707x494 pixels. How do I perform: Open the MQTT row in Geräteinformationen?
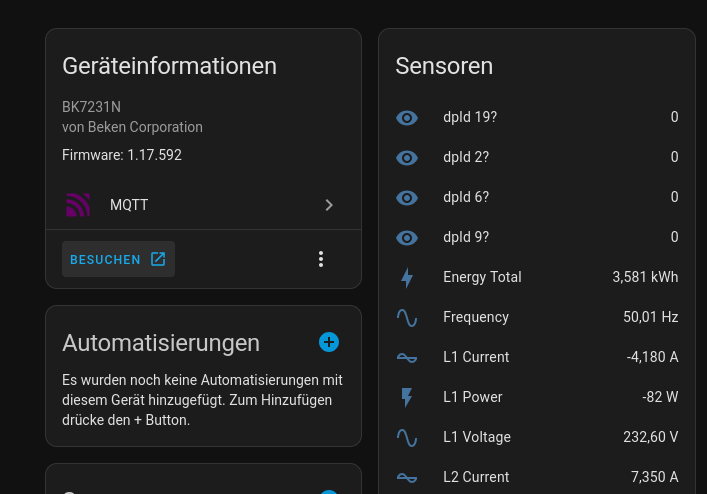click(203, 205)
